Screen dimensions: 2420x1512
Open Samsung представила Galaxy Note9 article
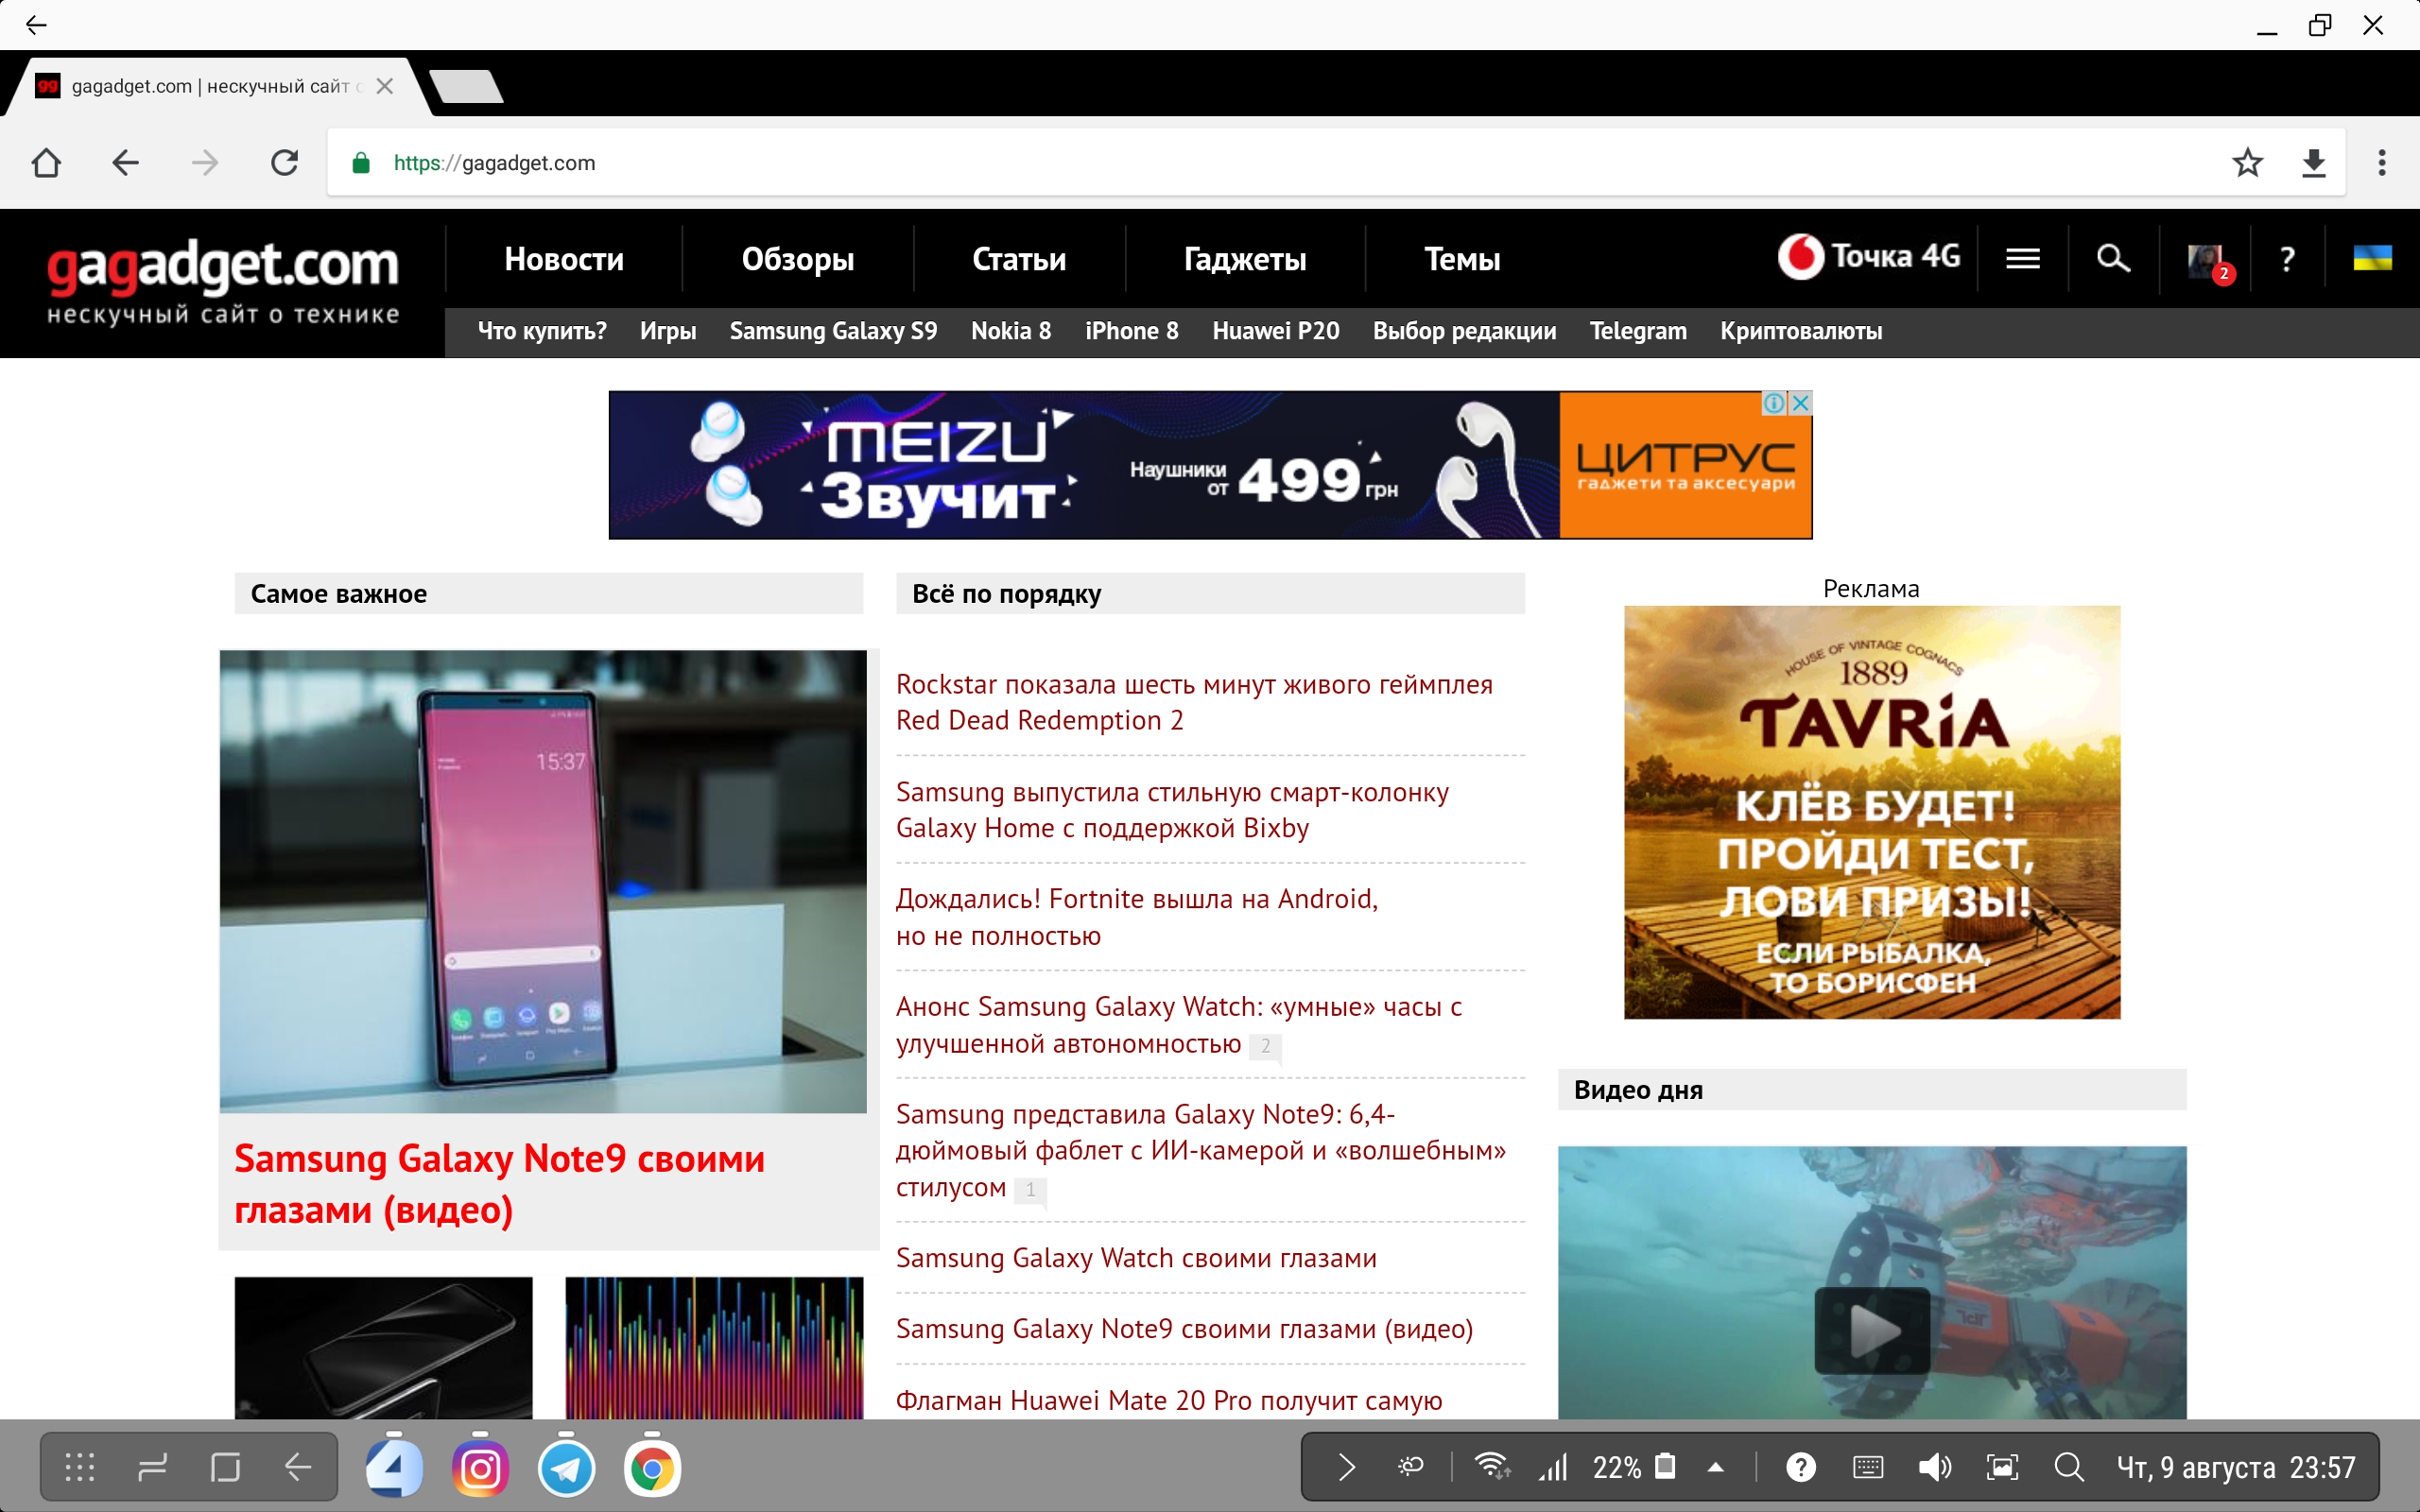[x=1201, y=1151]
